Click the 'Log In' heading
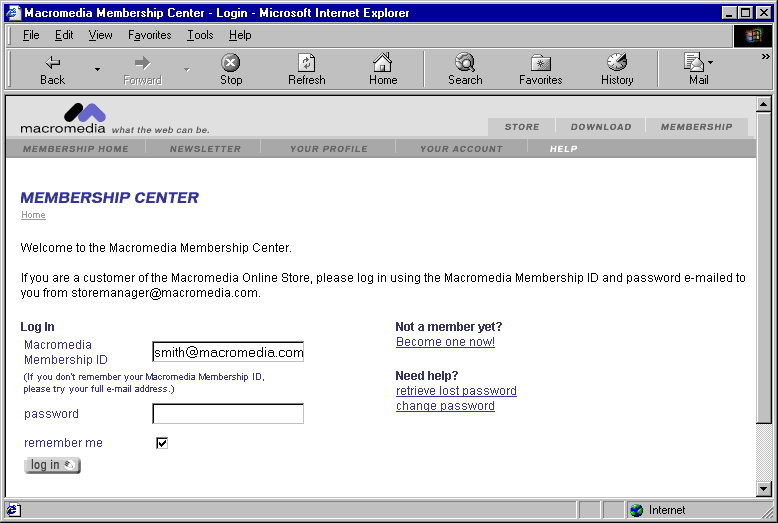778x523 pixels. pyautogui.click(x=37, y=327)
